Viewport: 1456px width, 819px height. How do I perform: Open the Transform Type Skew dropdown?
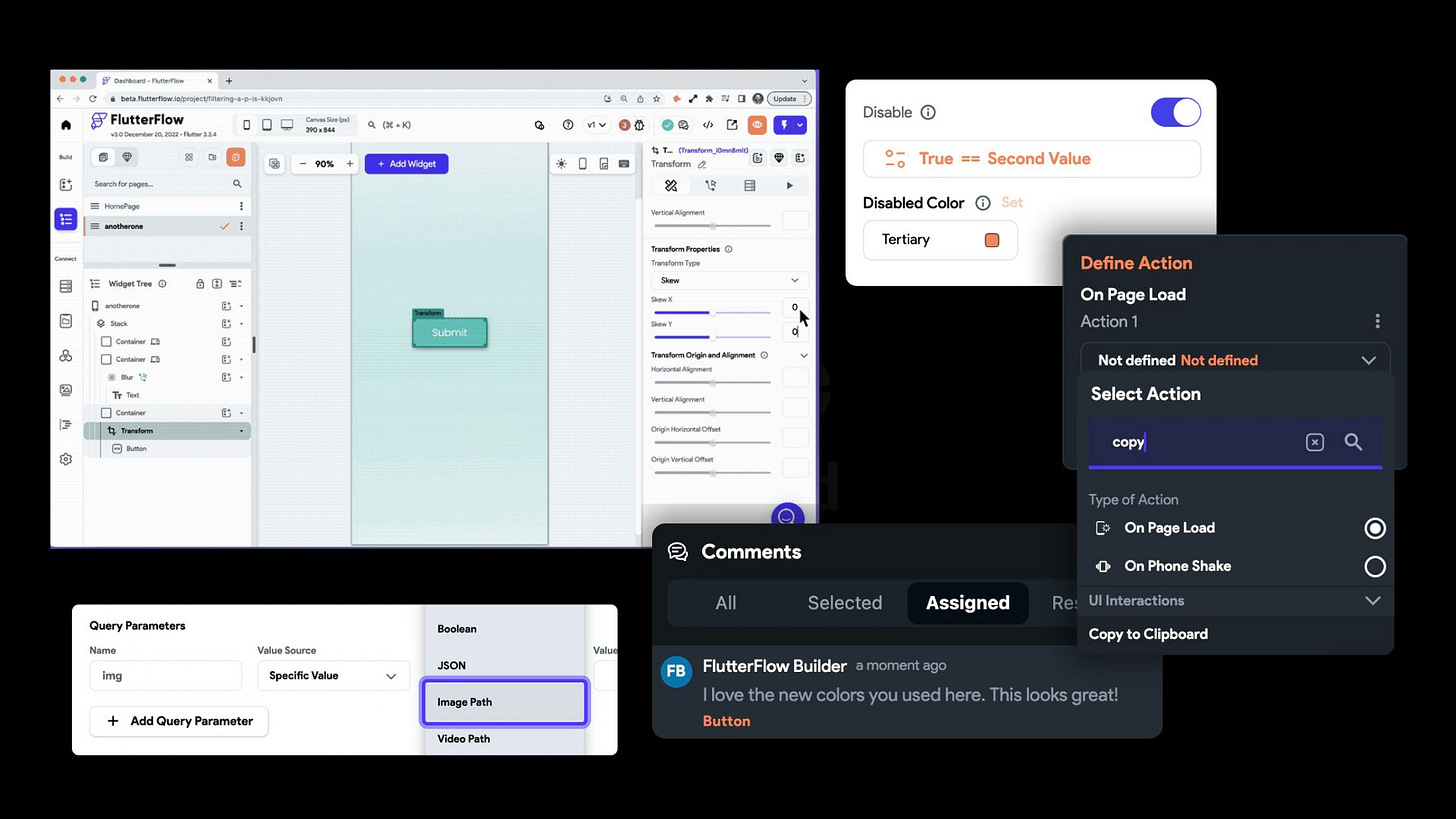(x=729, y=280)
